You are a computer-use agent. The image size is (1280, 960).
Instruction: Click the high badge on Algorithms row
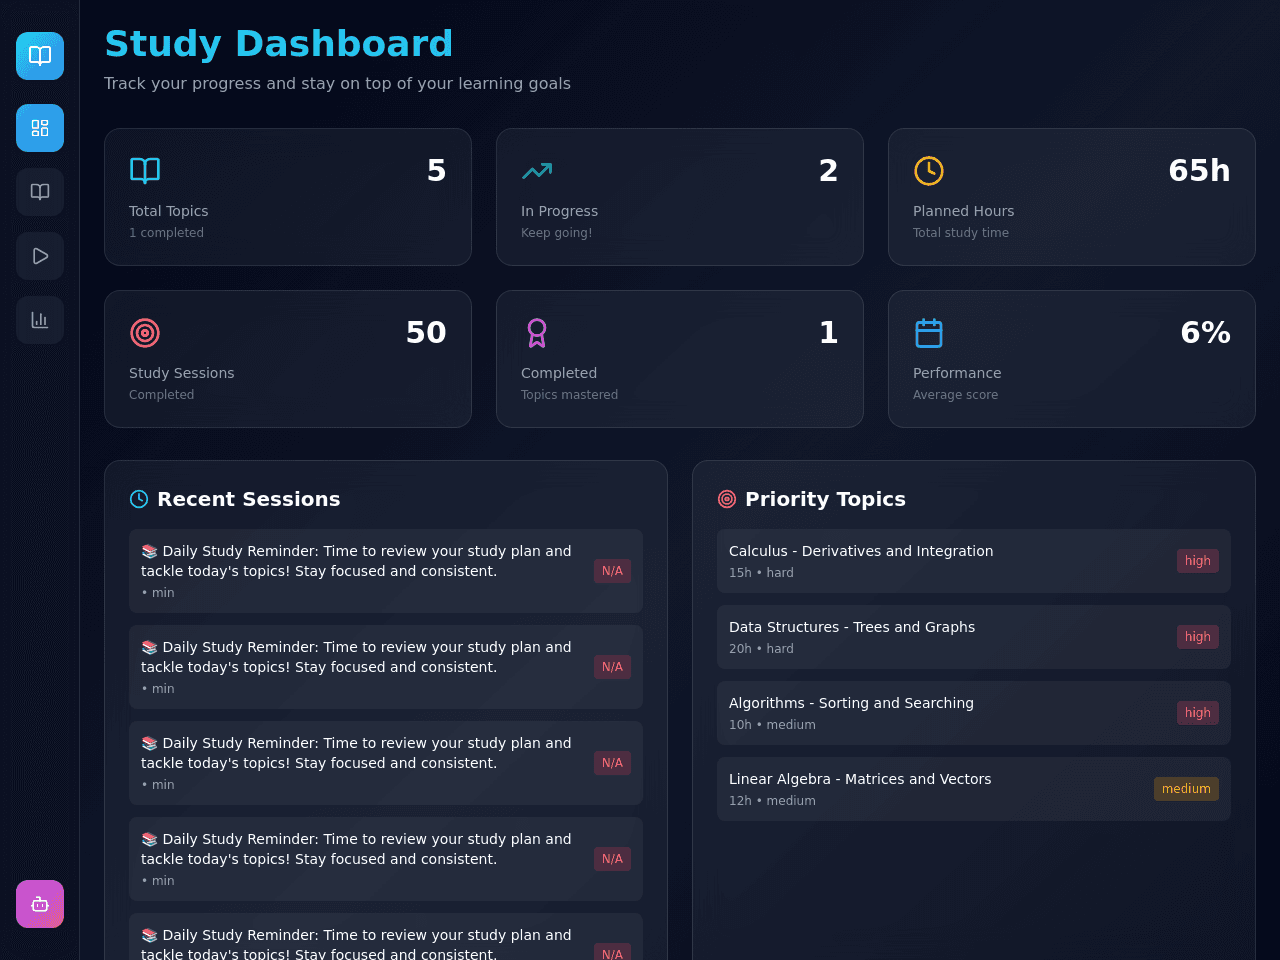(x=1198, y=713)
